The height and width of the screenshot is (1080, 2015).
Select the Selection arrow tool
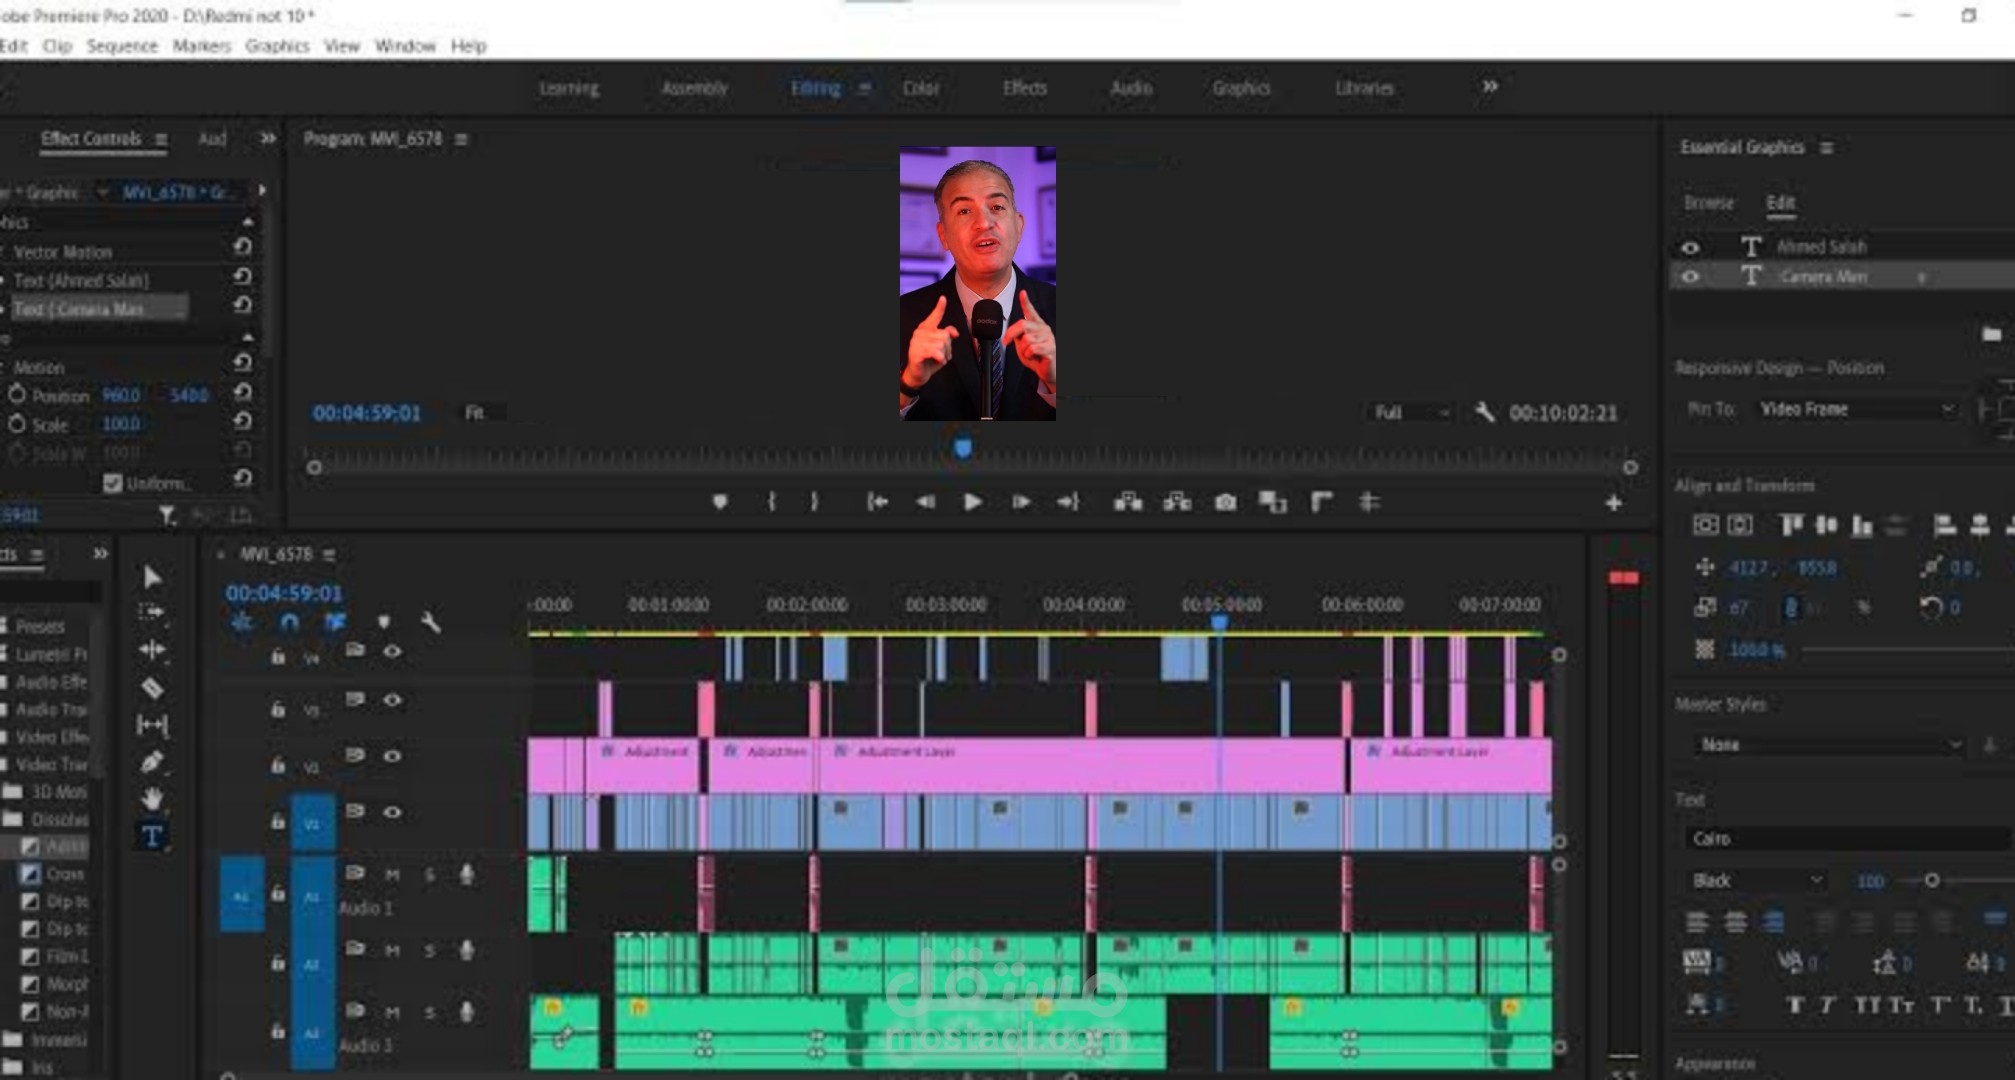pyautogui.click(x=152, y=576)
